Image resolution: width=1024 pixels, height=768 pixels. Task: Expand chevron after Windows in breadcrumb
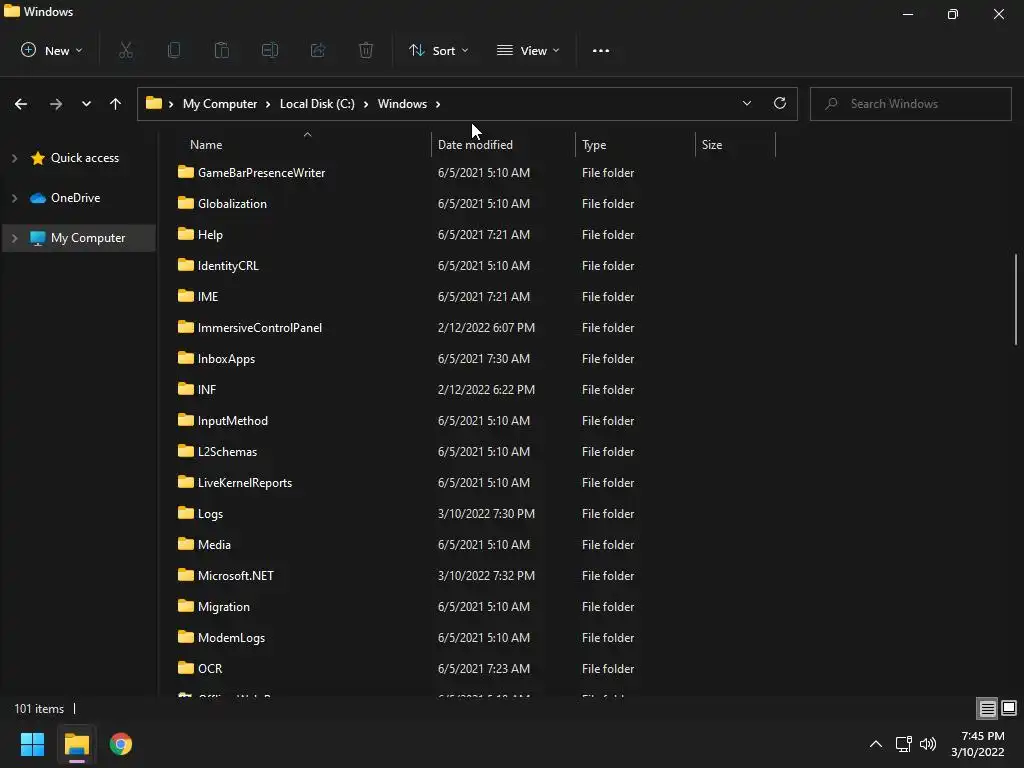(x=438, y=104)
